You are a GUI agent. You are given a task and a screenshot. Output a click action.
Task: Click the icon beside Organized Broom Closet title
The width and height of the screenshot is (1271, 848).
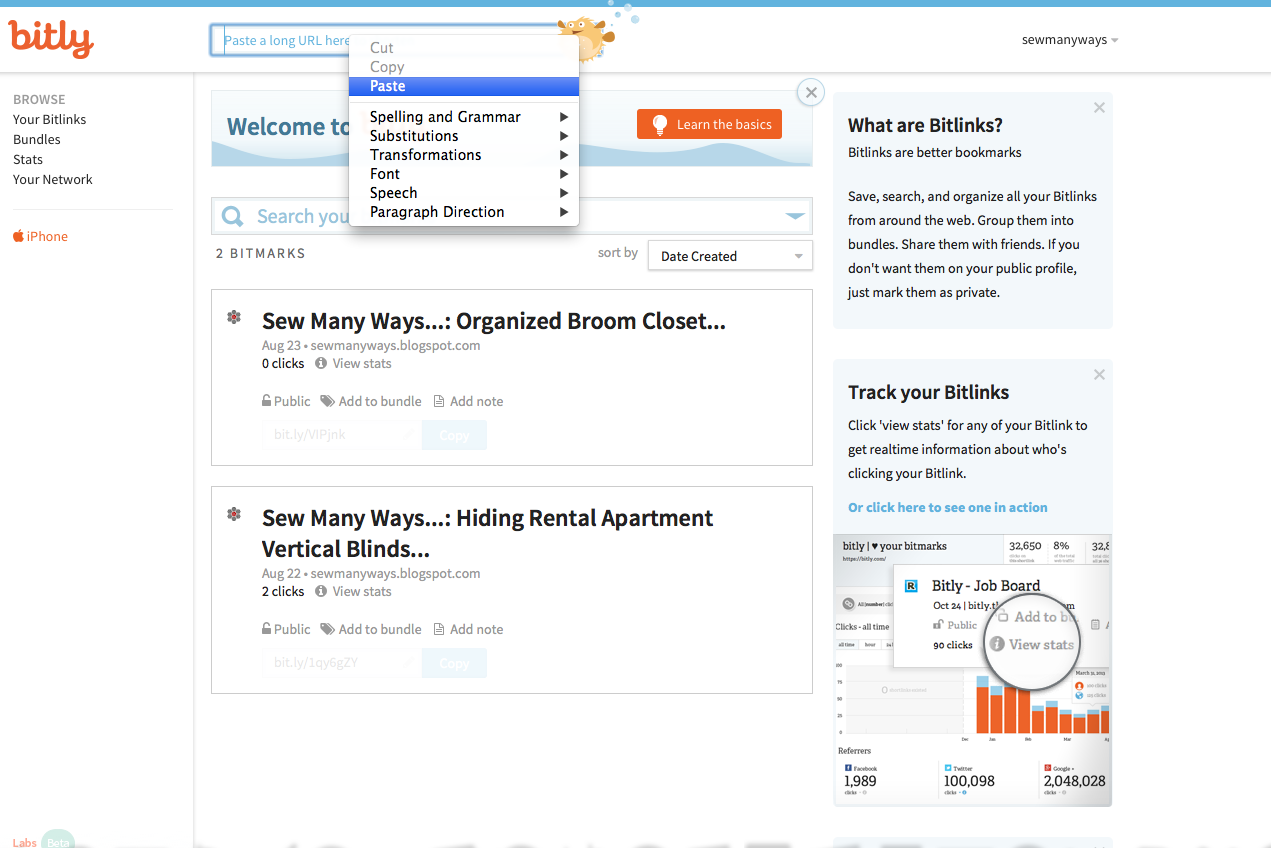click(233, 317)
